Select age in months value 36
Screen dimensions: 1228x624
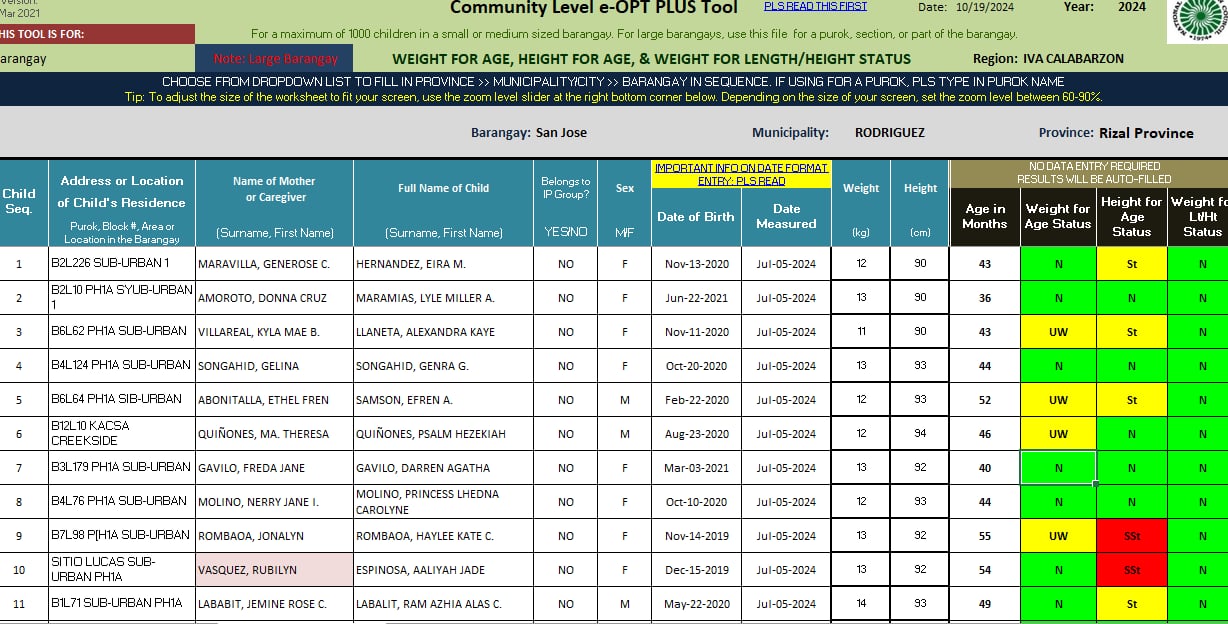click(985, 298)
